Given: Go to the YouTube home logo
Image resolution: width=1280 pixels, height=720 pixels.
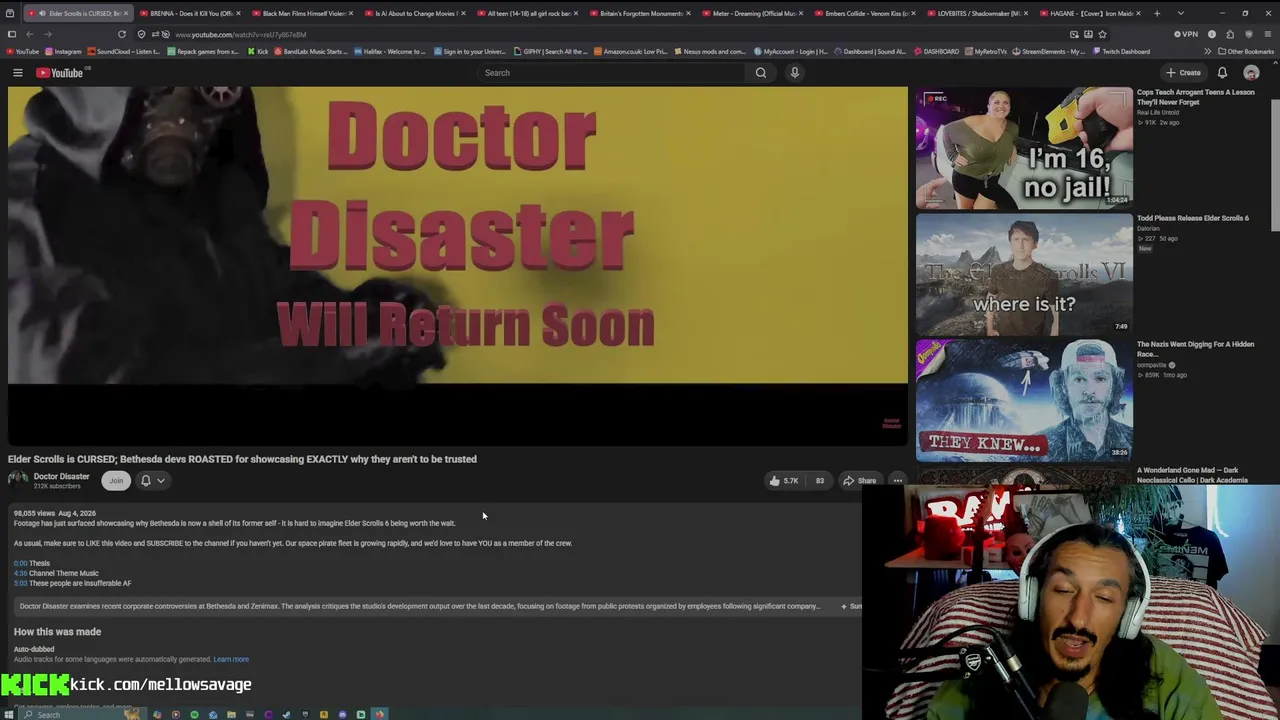Looking at the screenshot, I should pos(60,73).
